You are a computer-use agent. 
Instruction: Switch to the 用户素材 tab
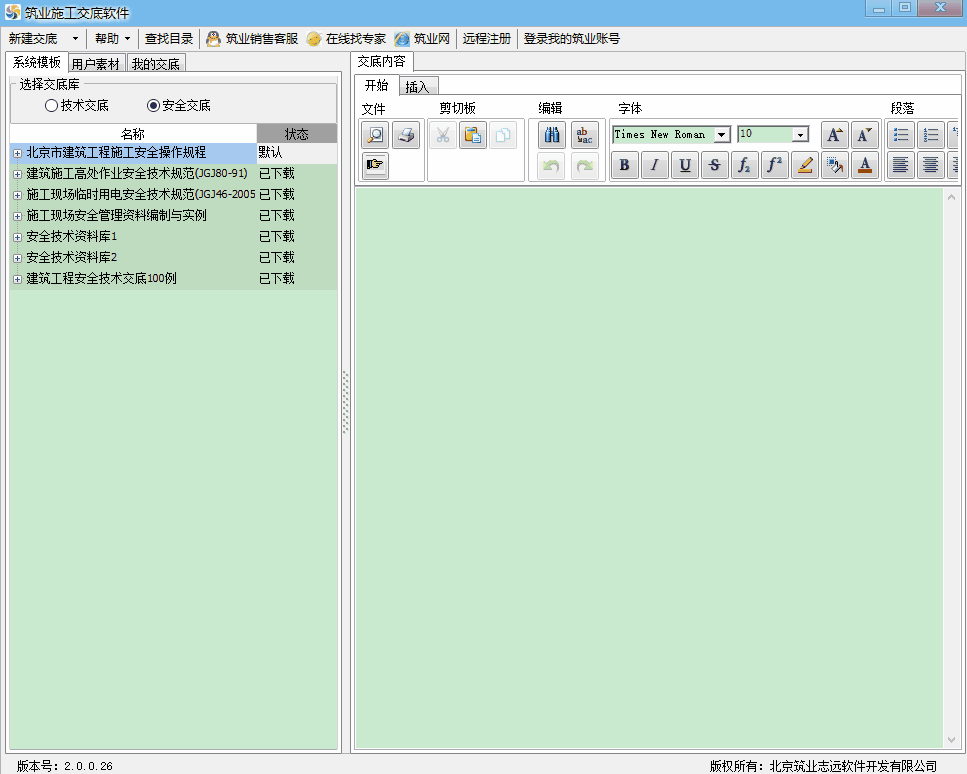(96, 64)
